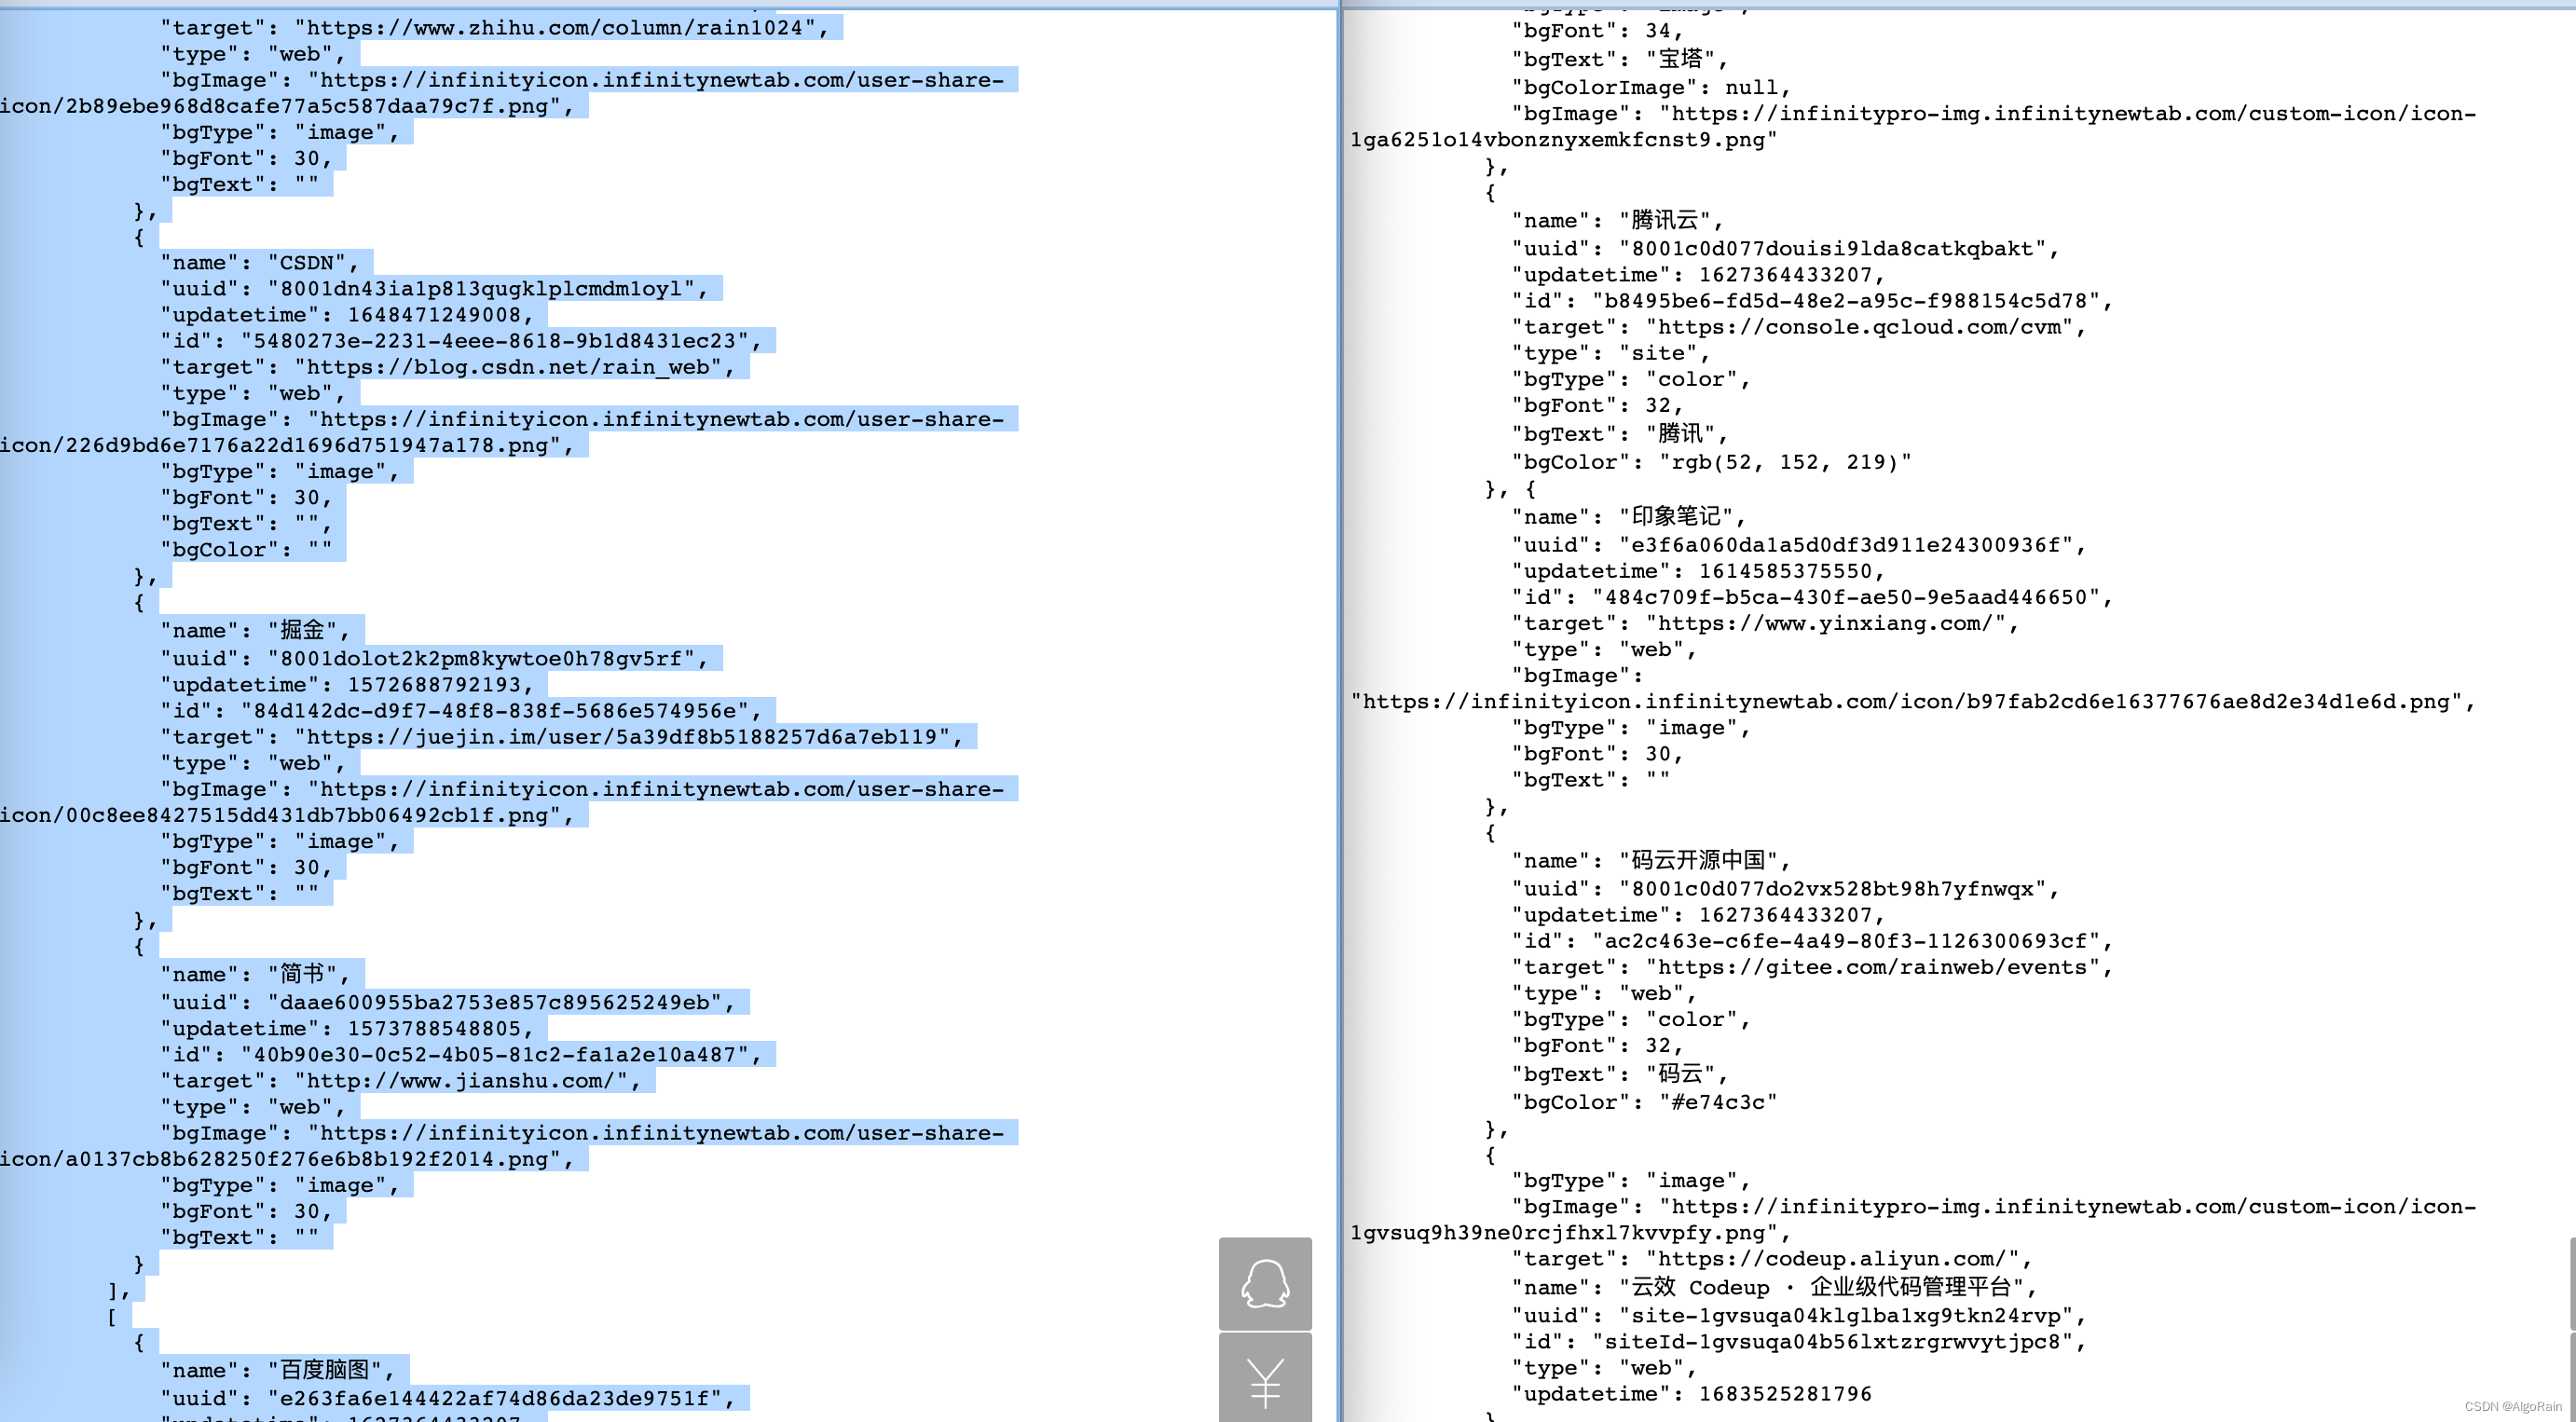Click the "腾讯云" name value text
This screenshot has width=2576, height=1422.
point(1664,221)
